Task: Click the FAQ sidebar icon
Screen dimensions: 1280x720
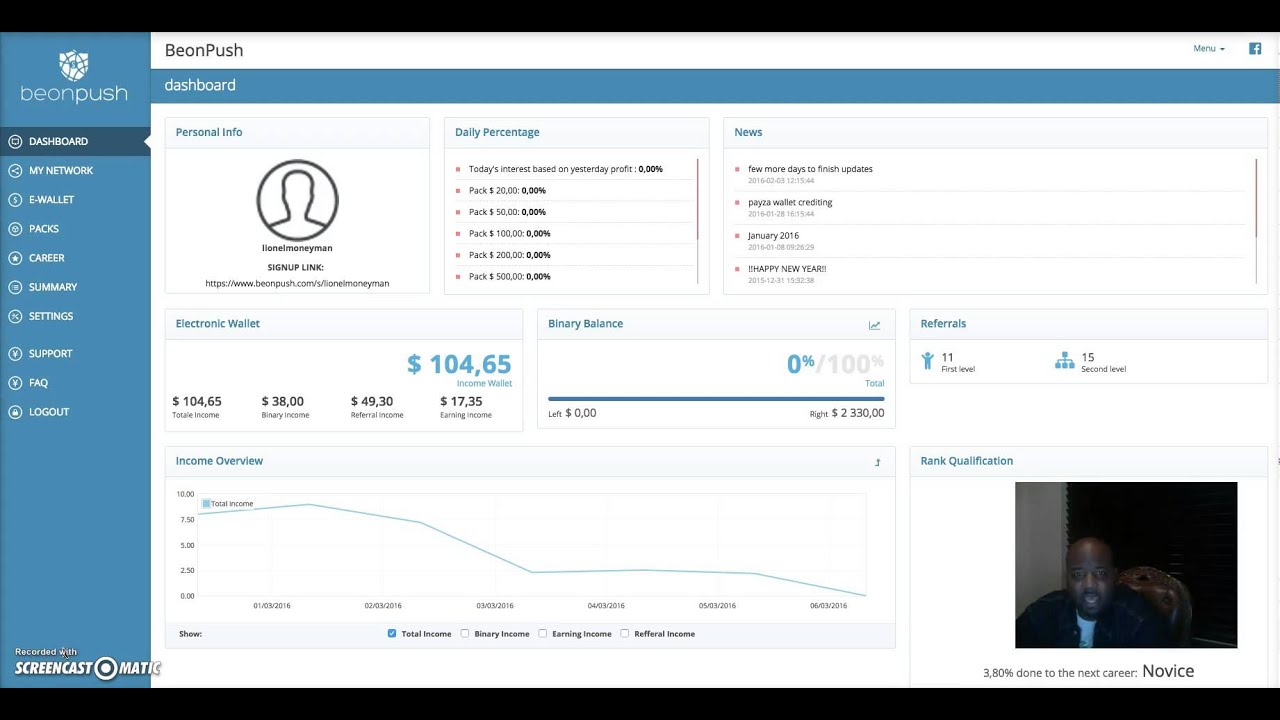Action: 15,383
